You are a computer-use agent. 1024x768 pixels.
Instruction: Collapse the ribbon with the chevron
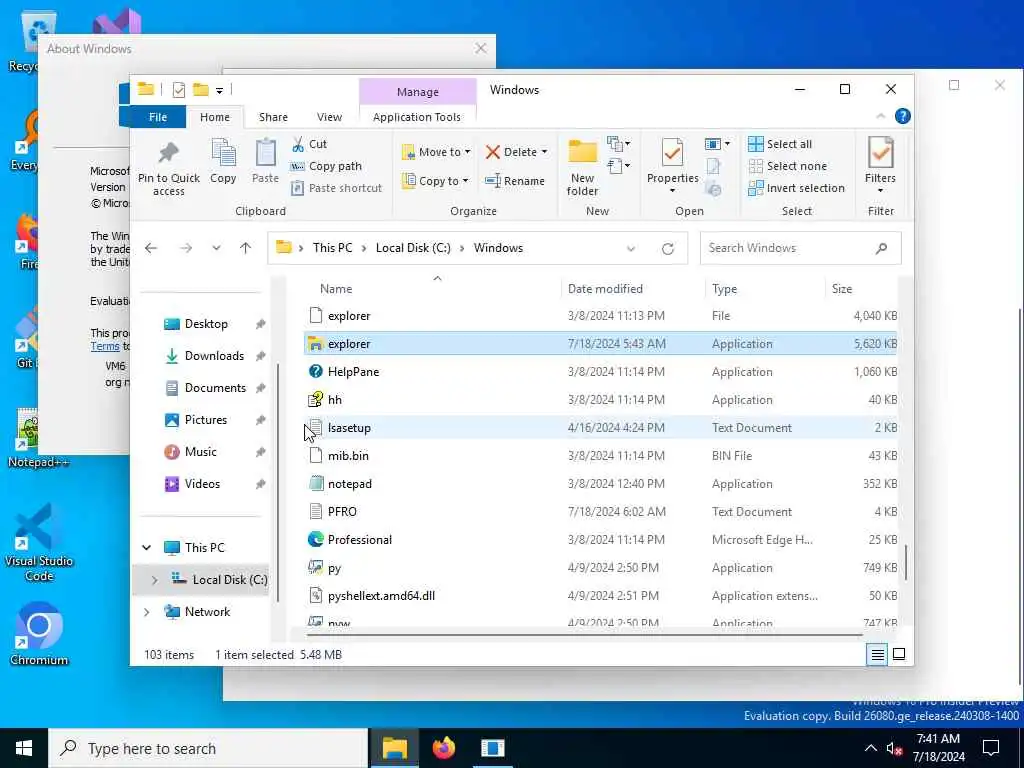coord(880,116)
